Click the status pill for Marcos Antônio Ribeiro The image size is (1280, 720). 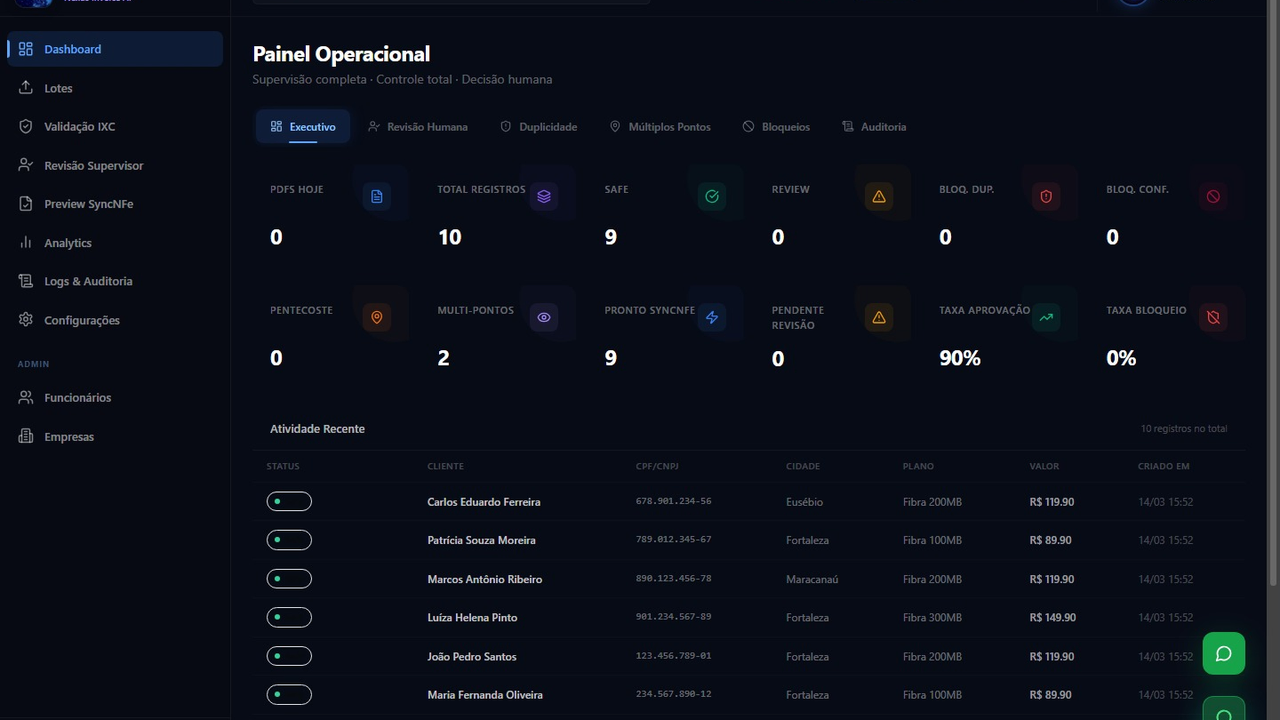click(x=289, y=579)
